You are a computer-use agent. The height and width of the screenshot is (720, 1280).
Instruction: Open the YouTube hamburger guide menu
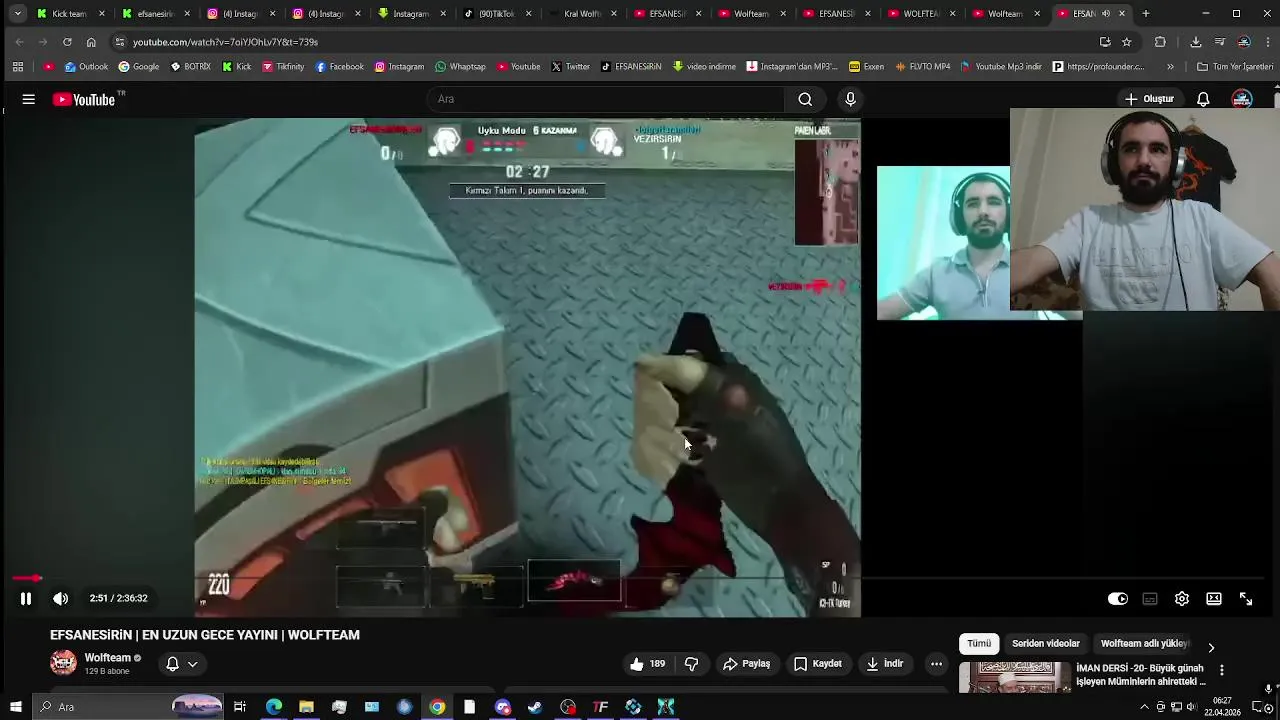(29, 99)
